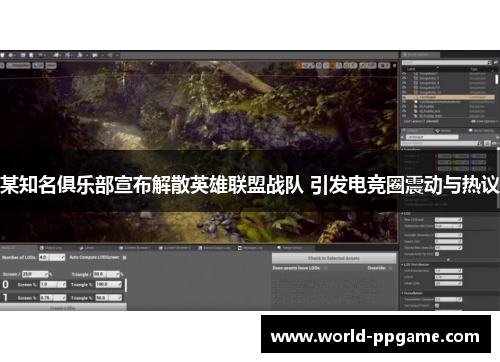
Task: Click the magnifier icon in outliner search
Action: click(x=489, y=63)
